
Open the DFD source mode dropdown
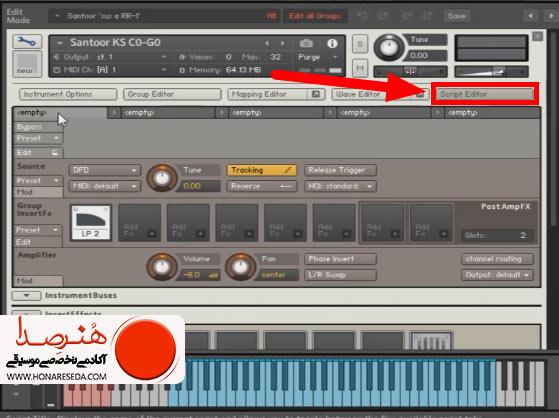[x=105, y=170]
